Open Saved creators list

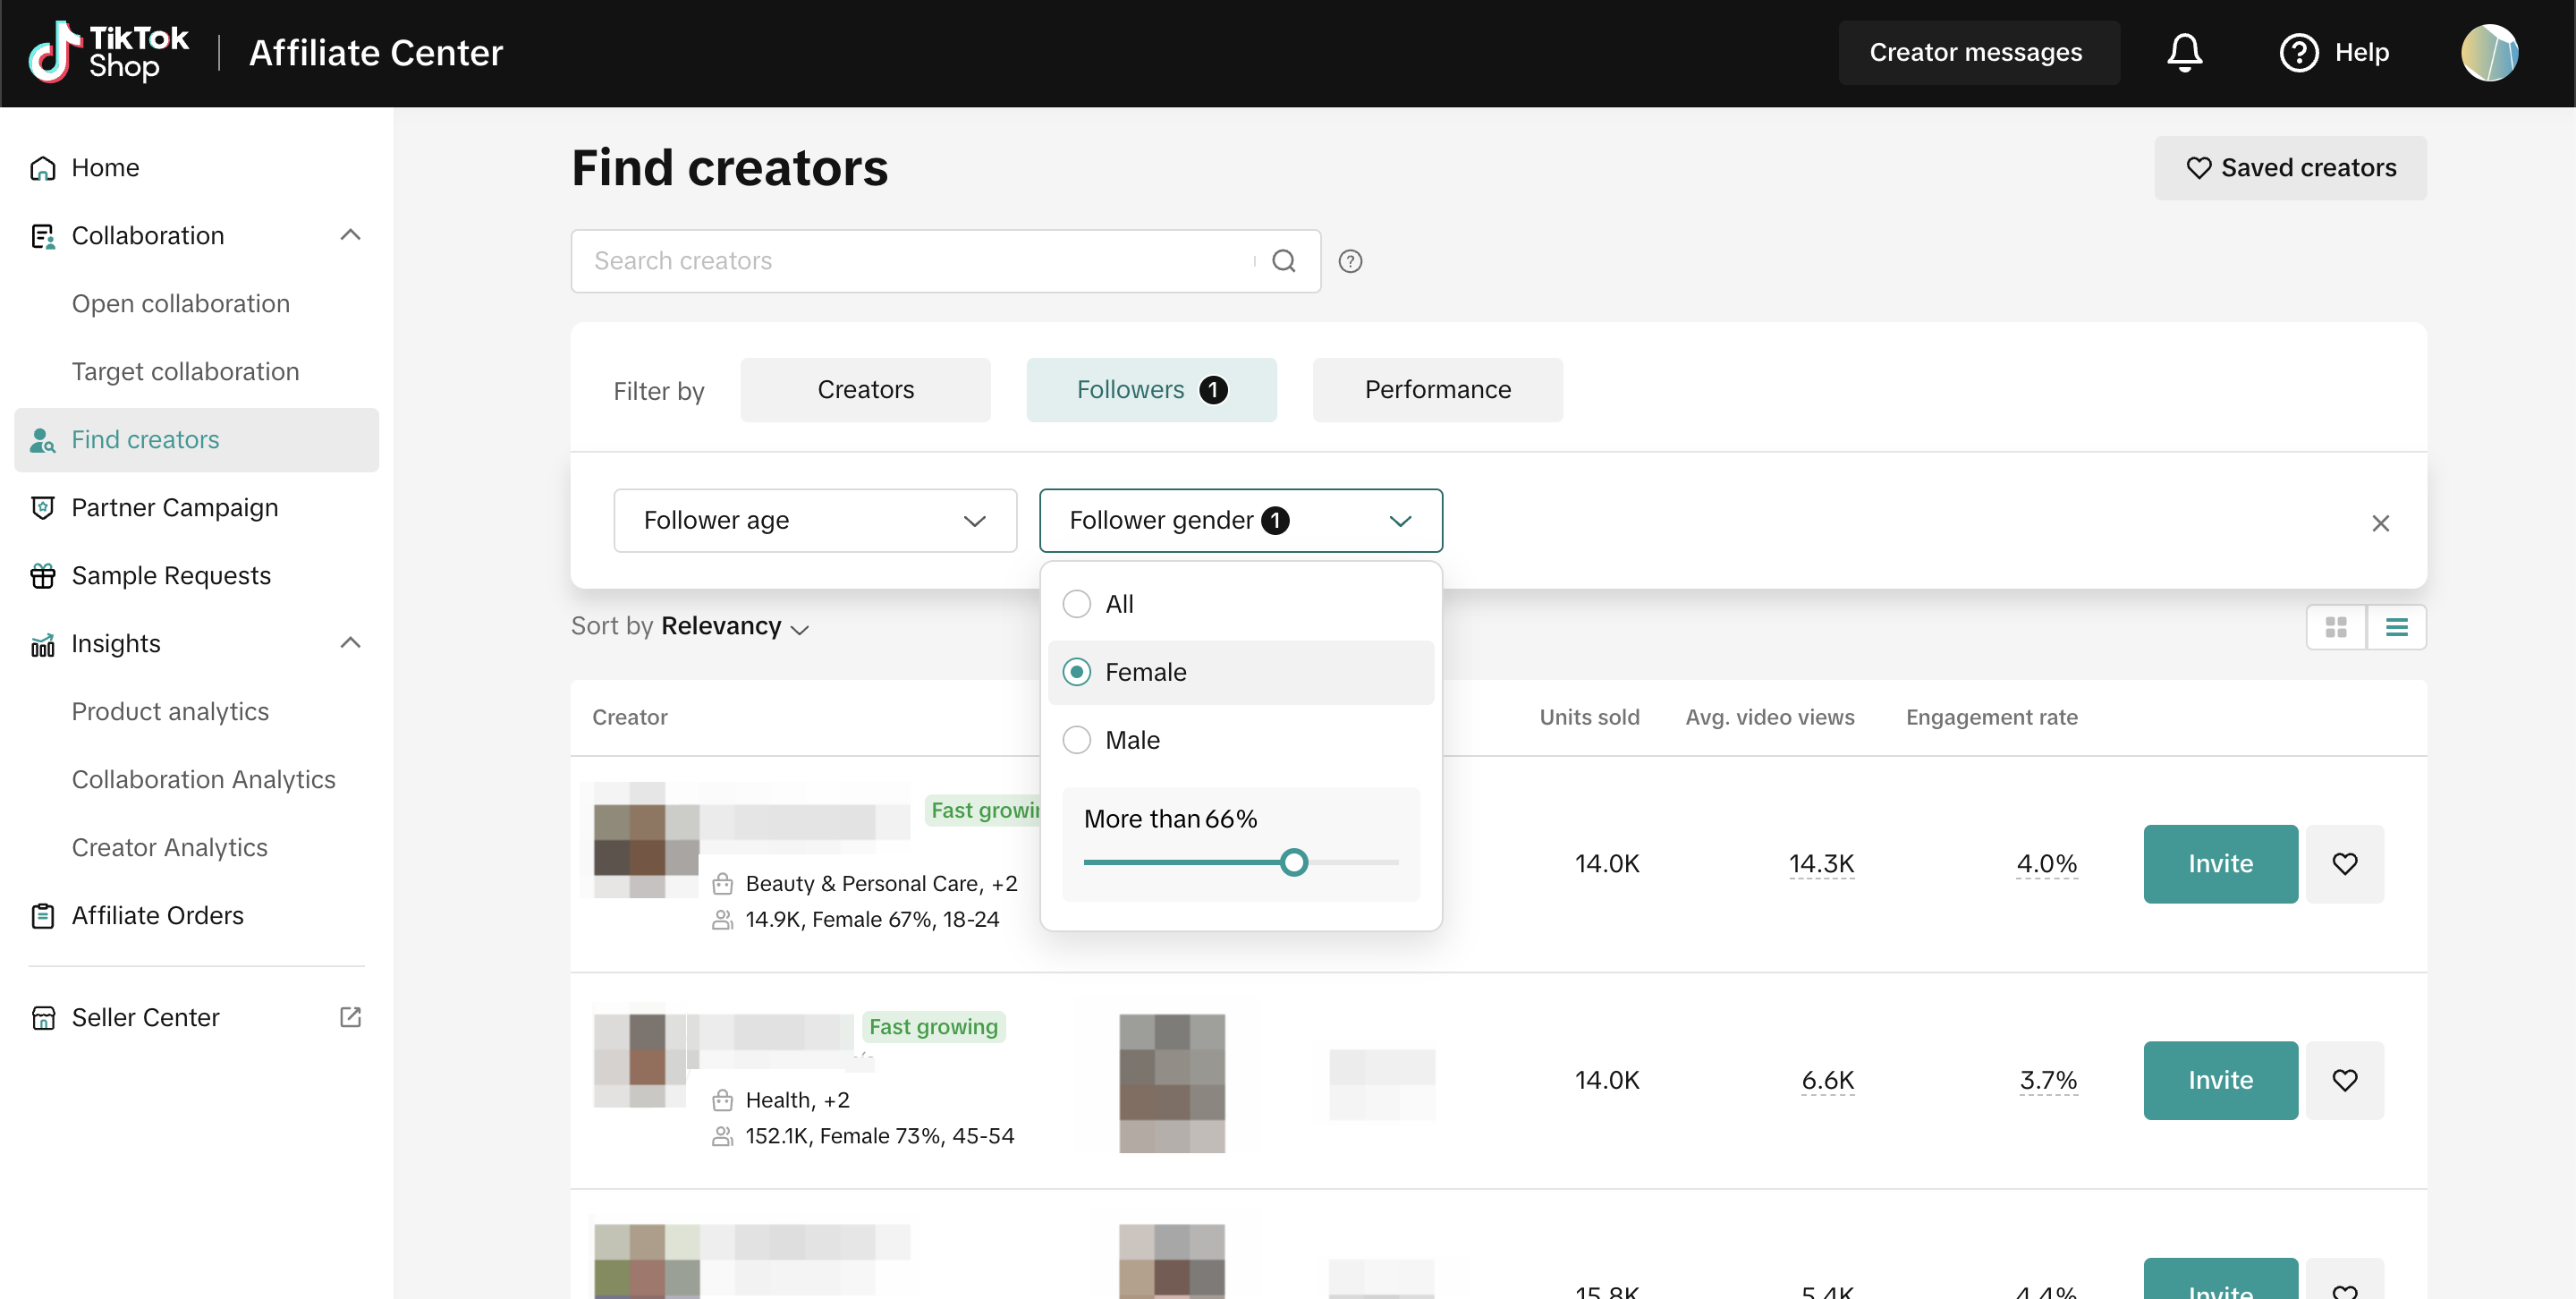2290,168
